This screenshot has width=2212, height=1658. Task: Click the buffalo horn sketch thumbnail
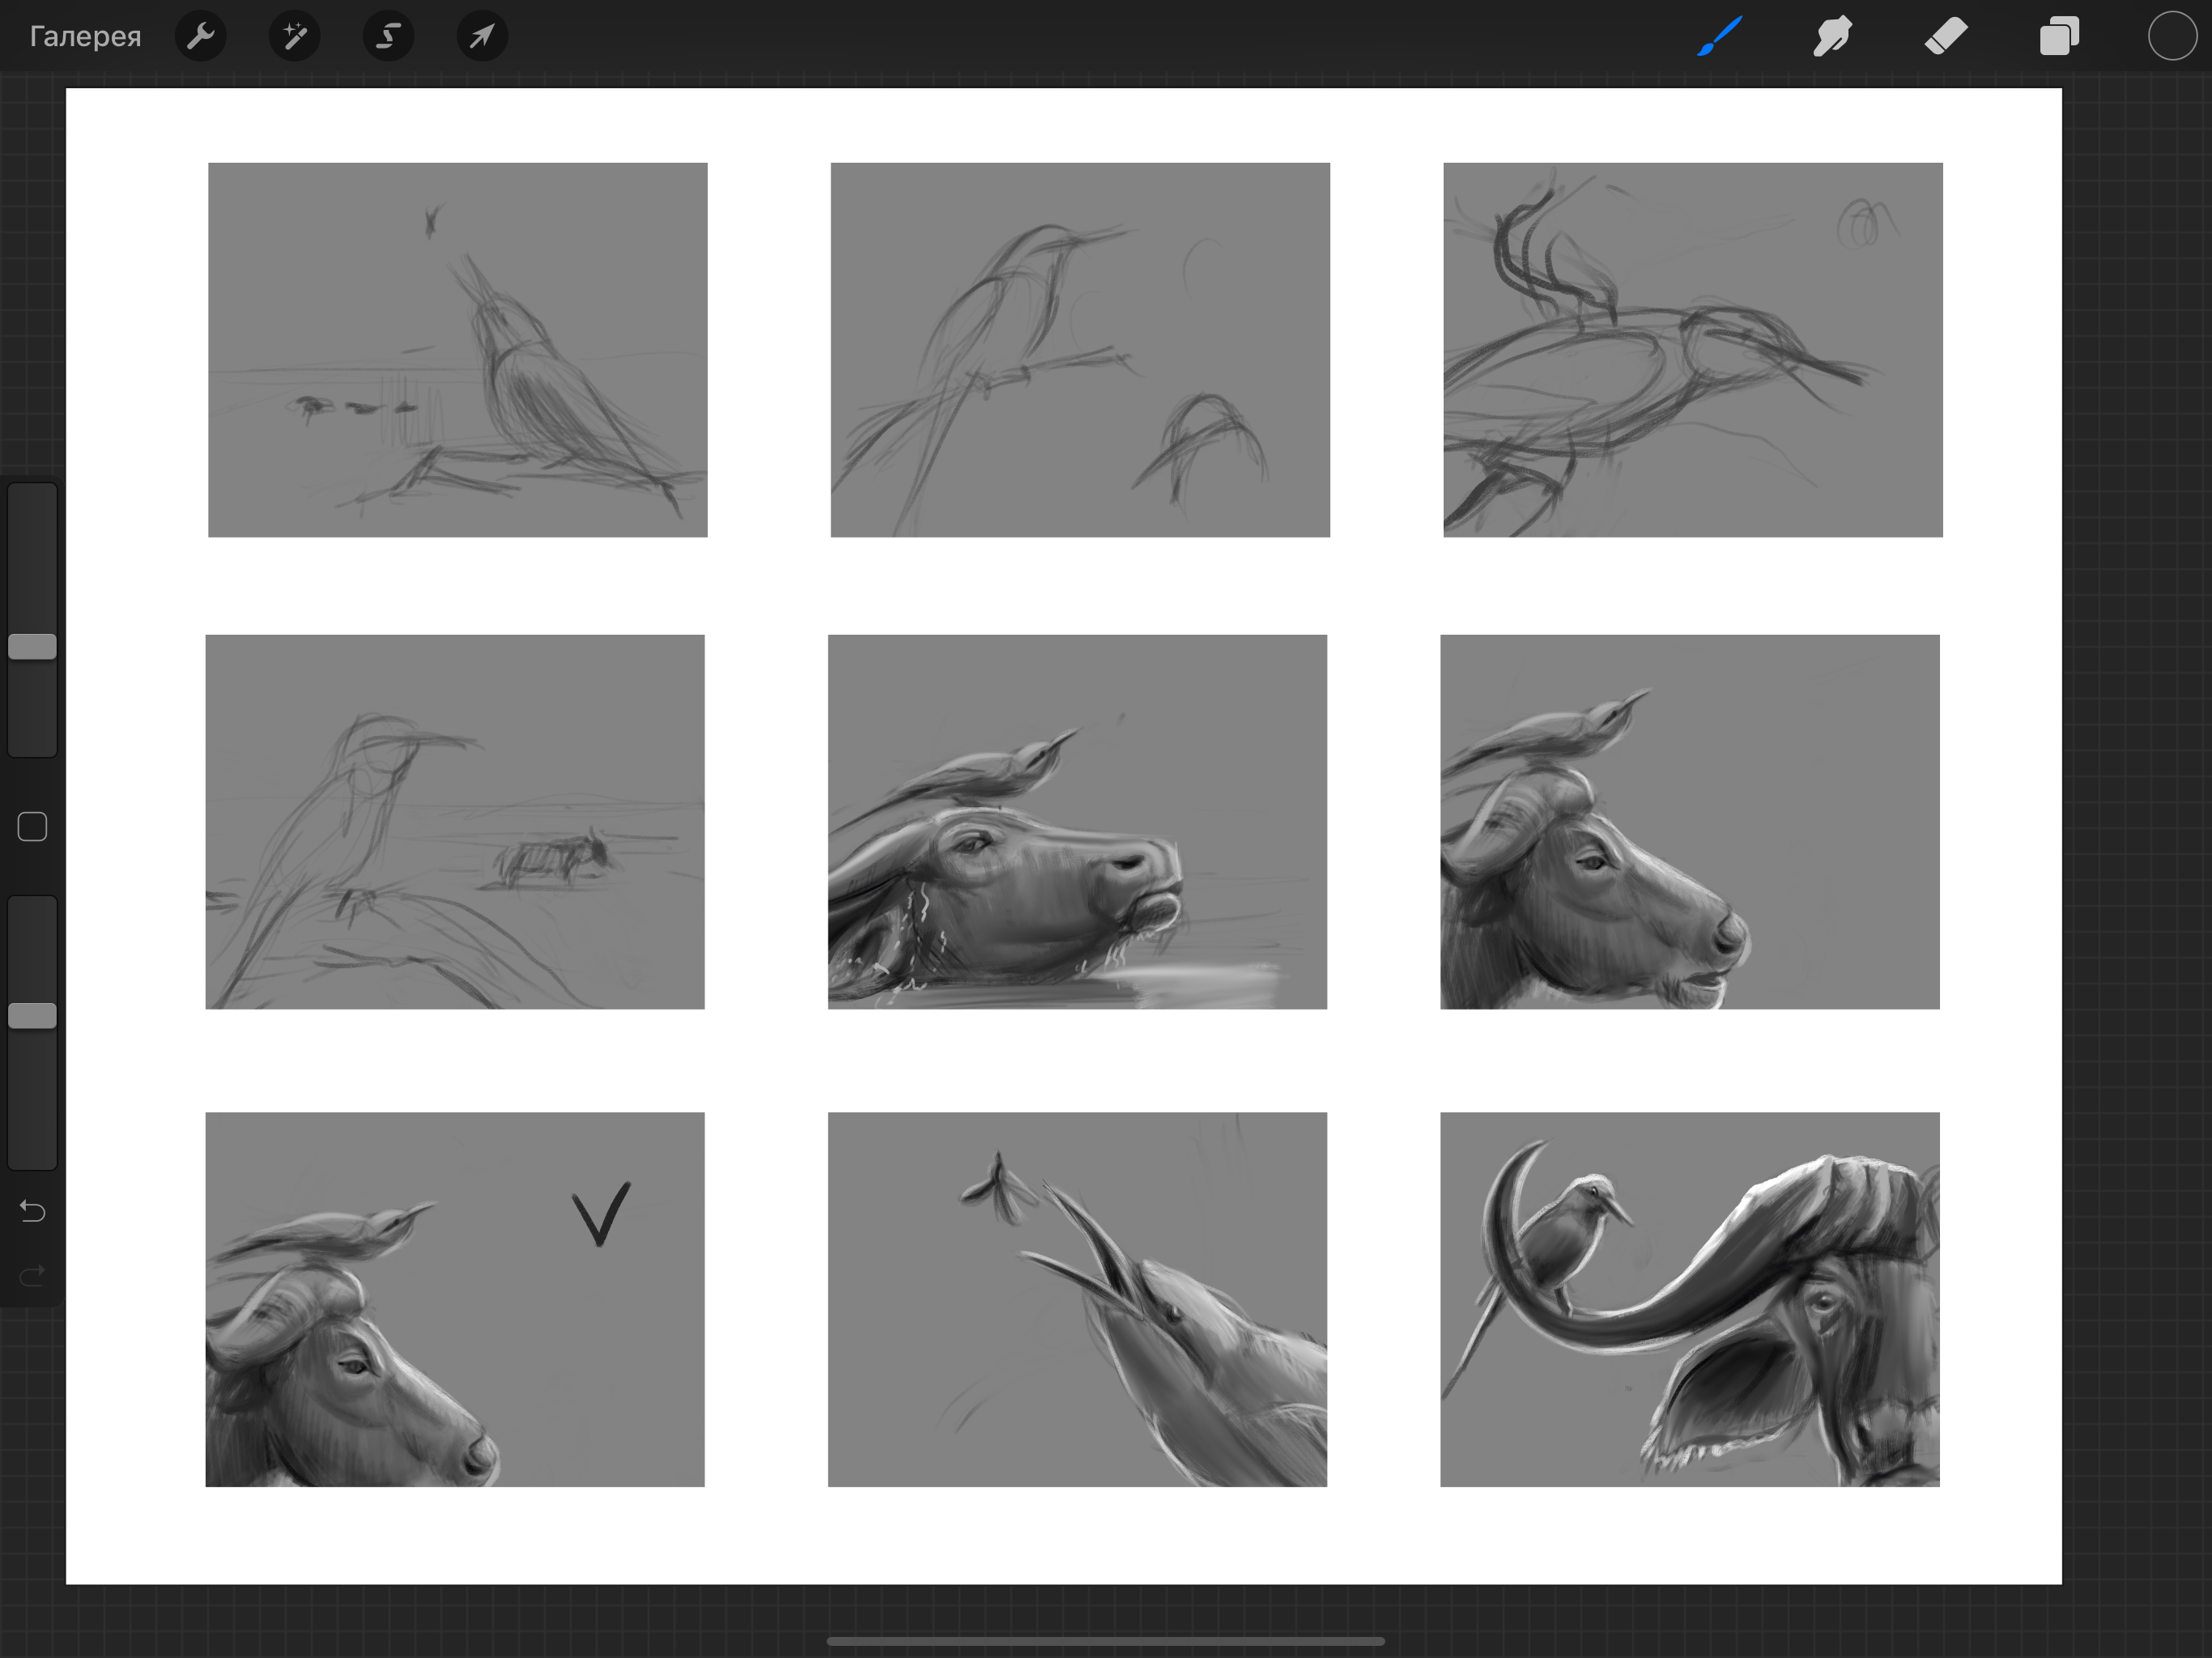[1689, 1299]
